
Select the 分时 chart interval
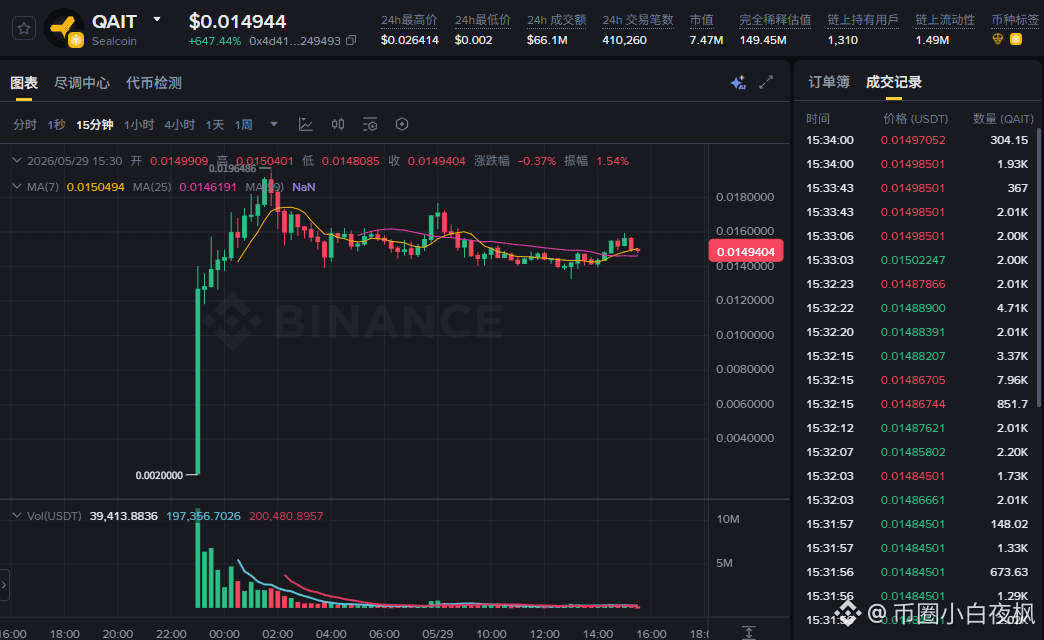(x=25, y=125)
